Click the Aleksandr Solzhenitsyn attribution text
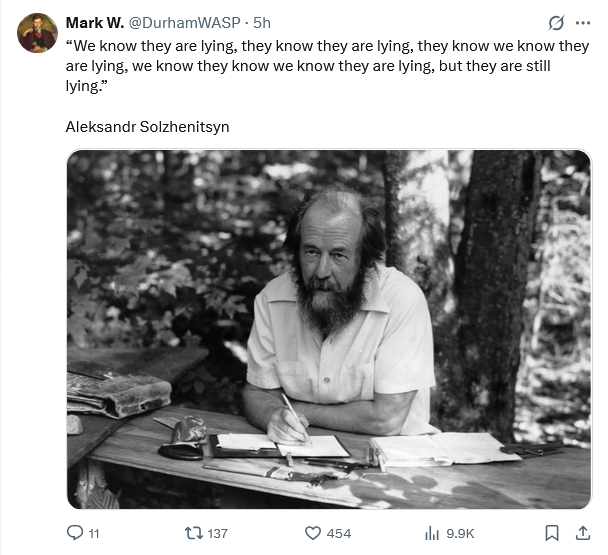The height and width of the screenshot is (555, 608). pyautogui.click(x=147, y=127)
